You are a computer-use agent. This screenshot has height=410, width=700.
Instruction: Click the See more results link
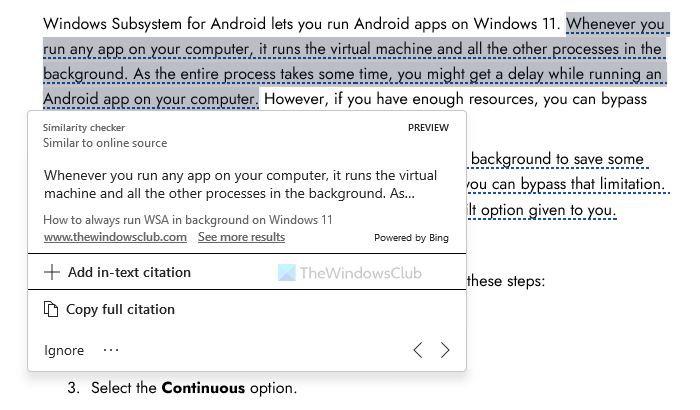point(241,237)
